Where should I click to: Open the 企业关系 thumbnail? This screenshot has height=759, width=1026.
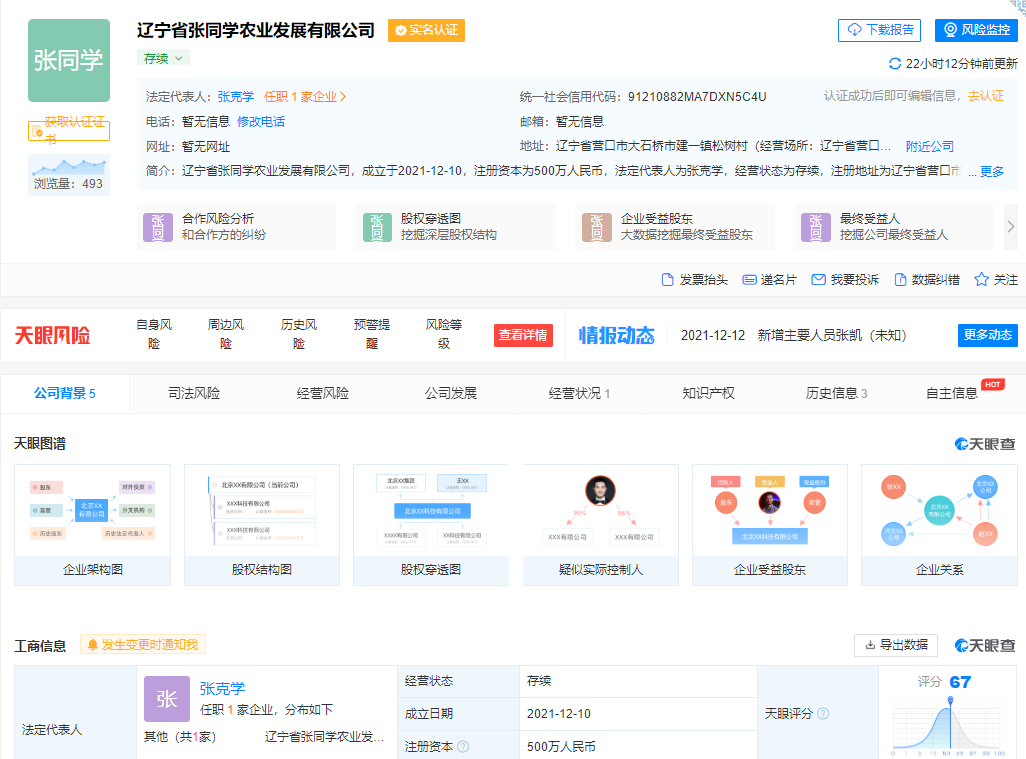click(940, 525)
